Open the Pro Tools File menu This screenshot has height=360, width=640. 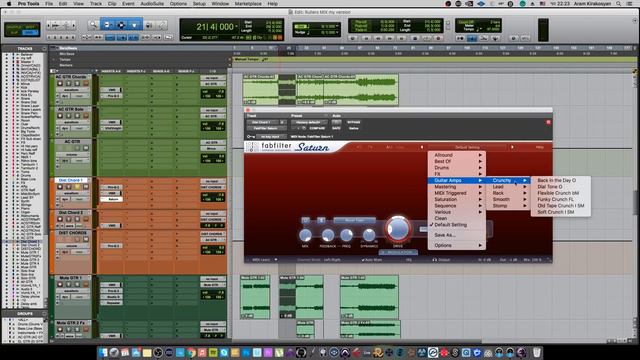(x=49, y=4)
